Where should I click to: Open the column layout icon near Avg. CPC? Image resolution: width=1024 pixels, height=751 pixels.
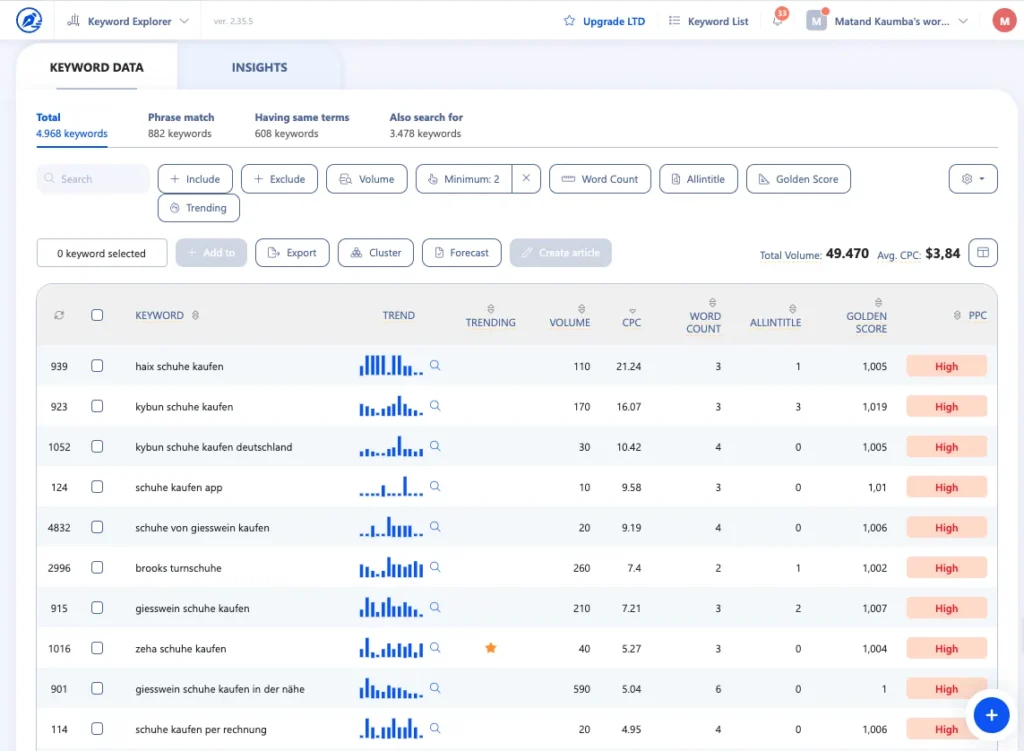pos(982,253)
